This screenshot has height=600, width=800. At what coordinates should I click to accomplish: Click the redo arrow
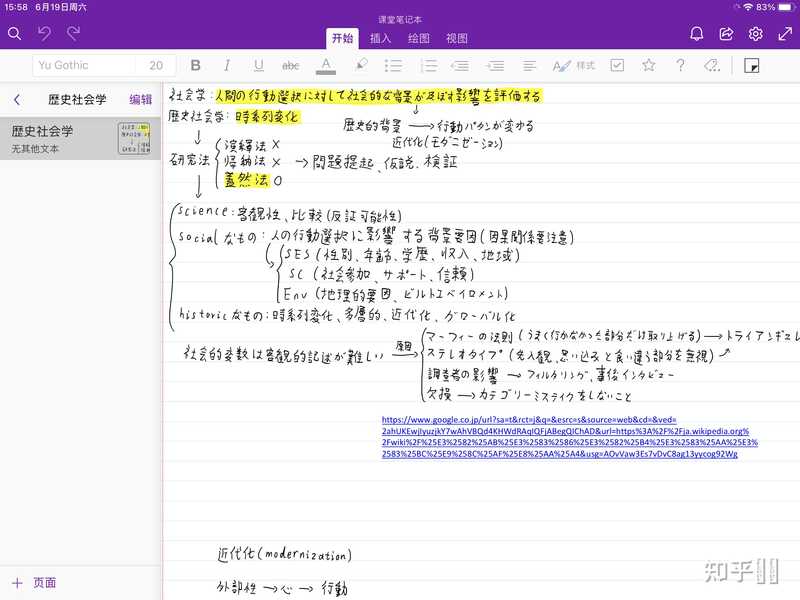[x=73, y=34]
